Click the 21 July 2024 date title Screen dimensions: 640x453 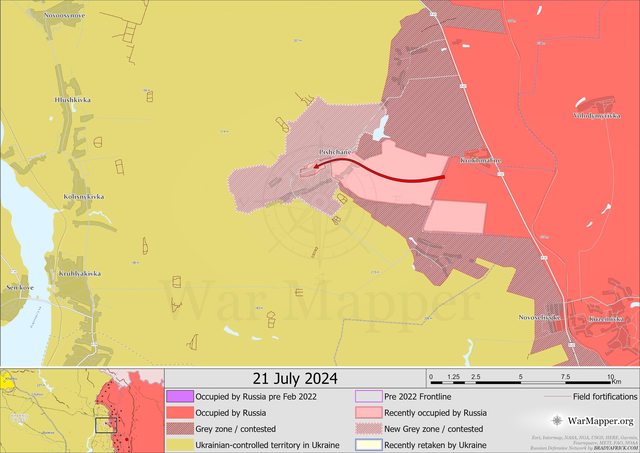[295, 378]
